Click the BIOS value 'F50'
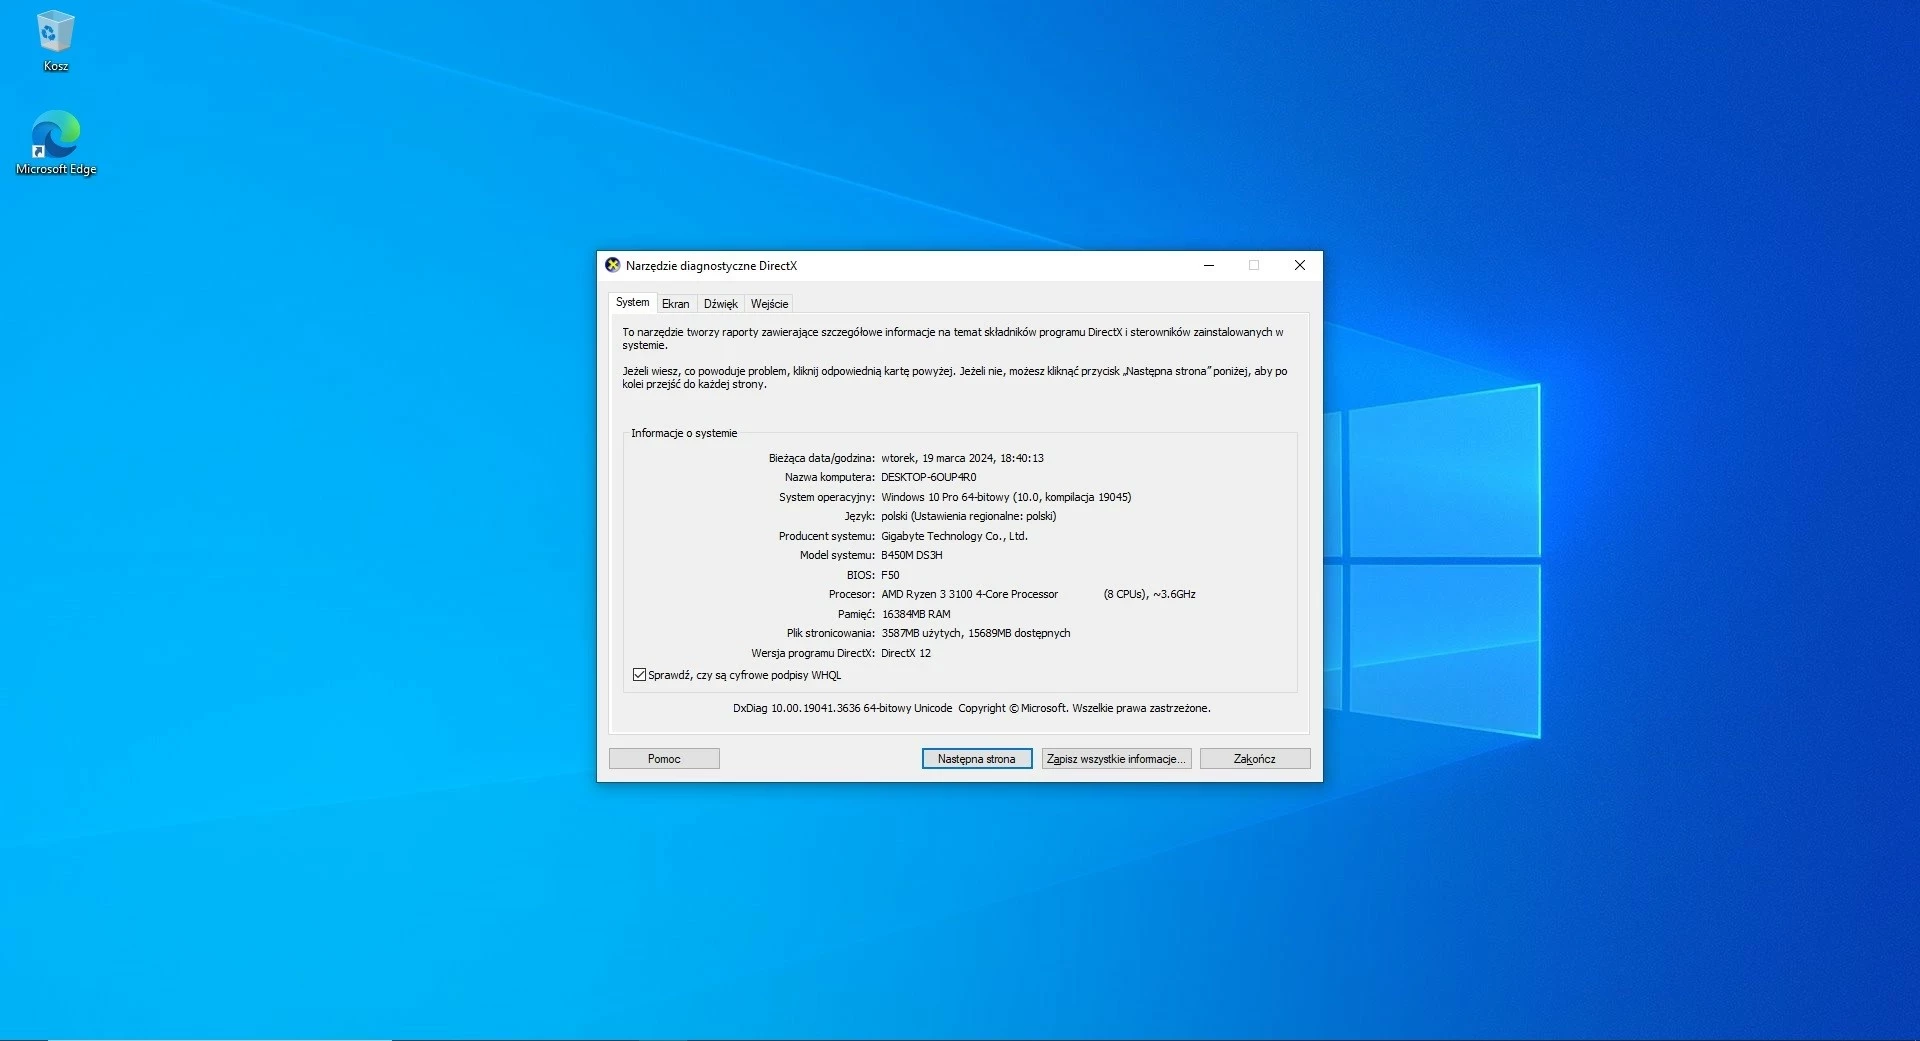 890,575
